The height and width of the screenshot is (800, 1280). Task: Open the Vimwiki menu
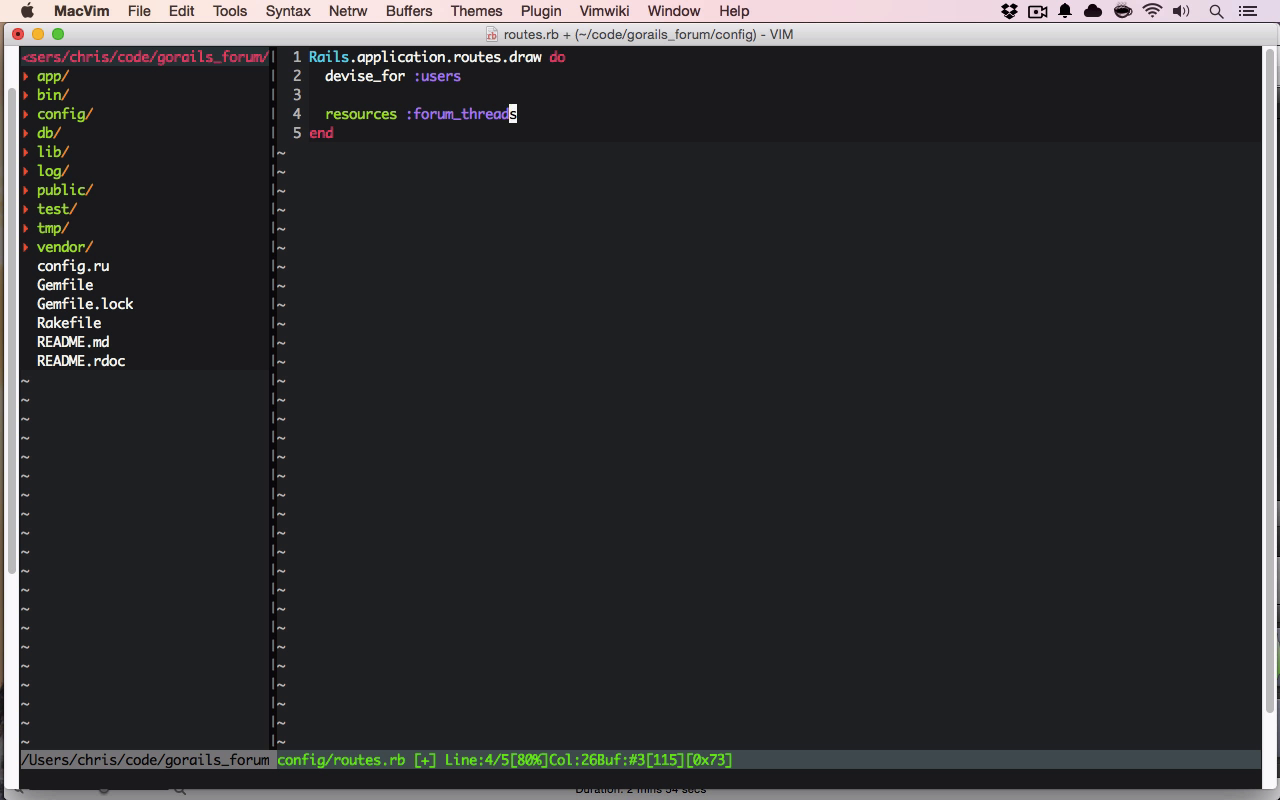point(604,11)
